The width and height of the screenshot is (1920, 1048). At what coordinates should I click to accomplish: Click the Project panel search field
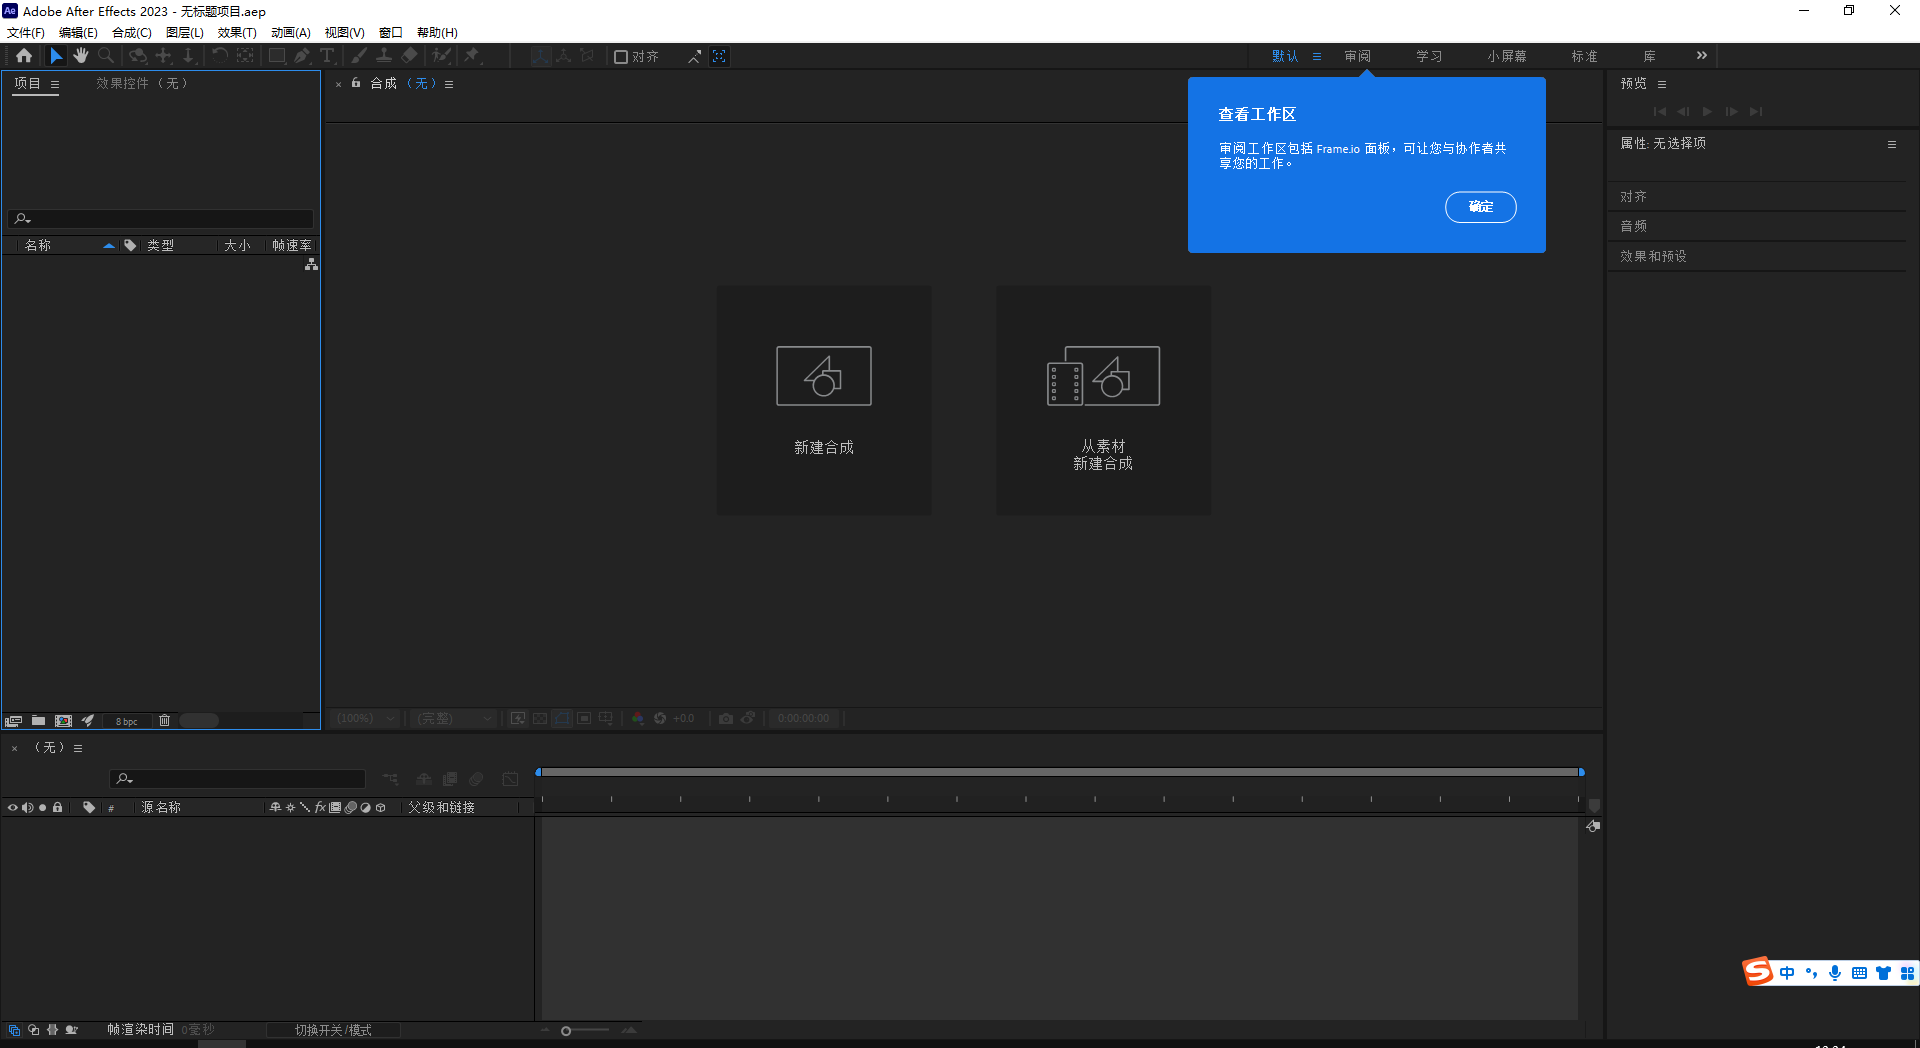(160, 219)
